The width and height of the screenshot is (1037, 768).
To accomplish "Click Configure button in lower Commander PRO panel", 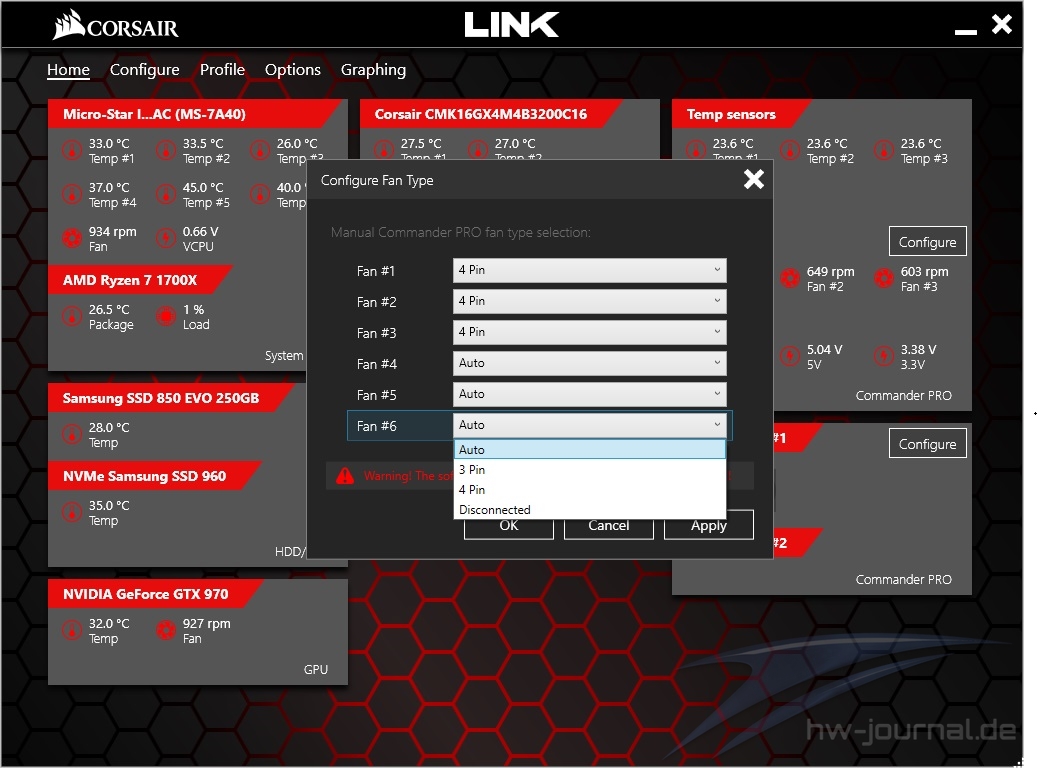I will 927,444.
